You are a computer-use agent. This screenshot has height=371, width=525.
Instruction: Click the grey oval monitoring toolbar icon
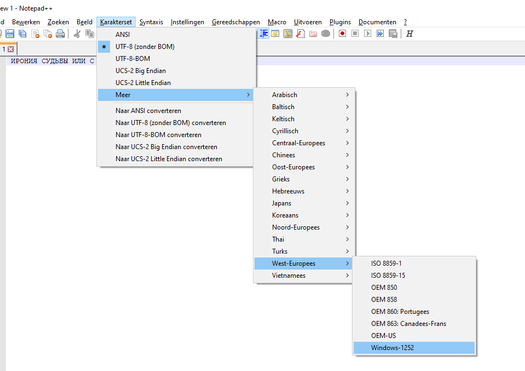click(x=325, y=33)
